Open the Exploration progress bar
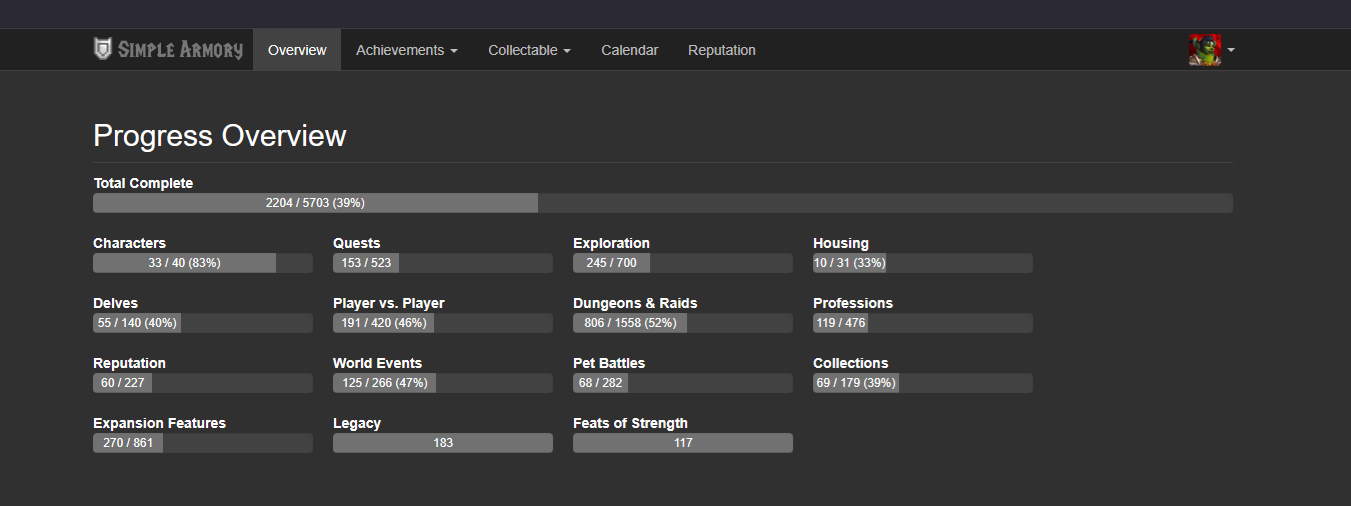 point(683,263)
